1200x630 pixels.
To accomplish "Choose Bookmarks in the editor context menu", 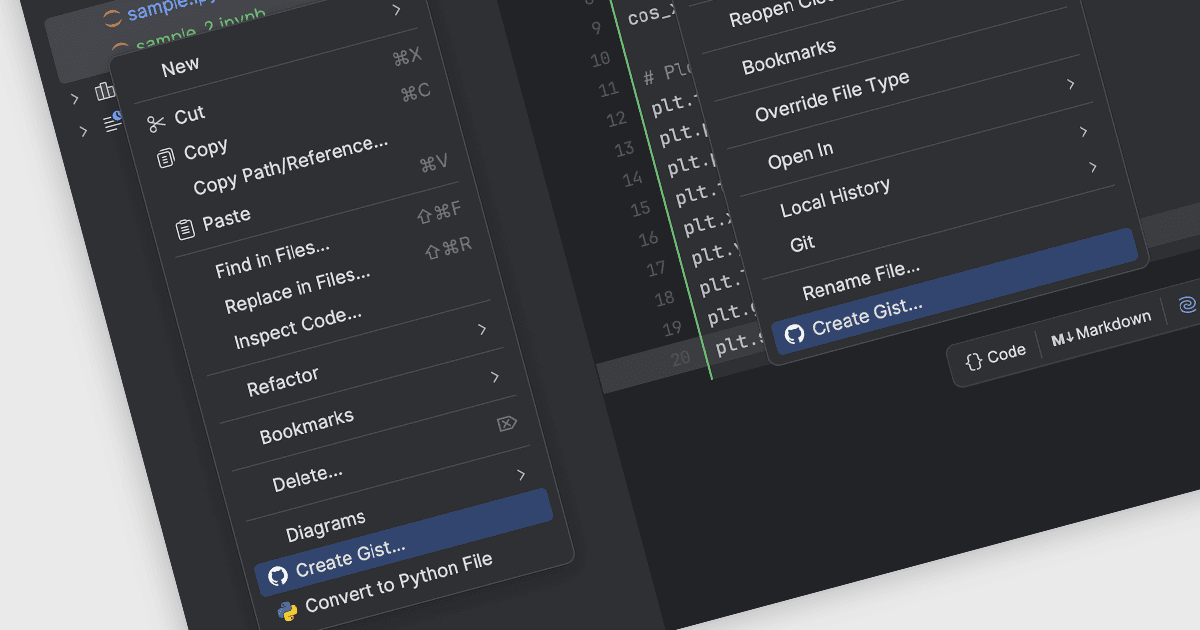I will coord(789,56).
